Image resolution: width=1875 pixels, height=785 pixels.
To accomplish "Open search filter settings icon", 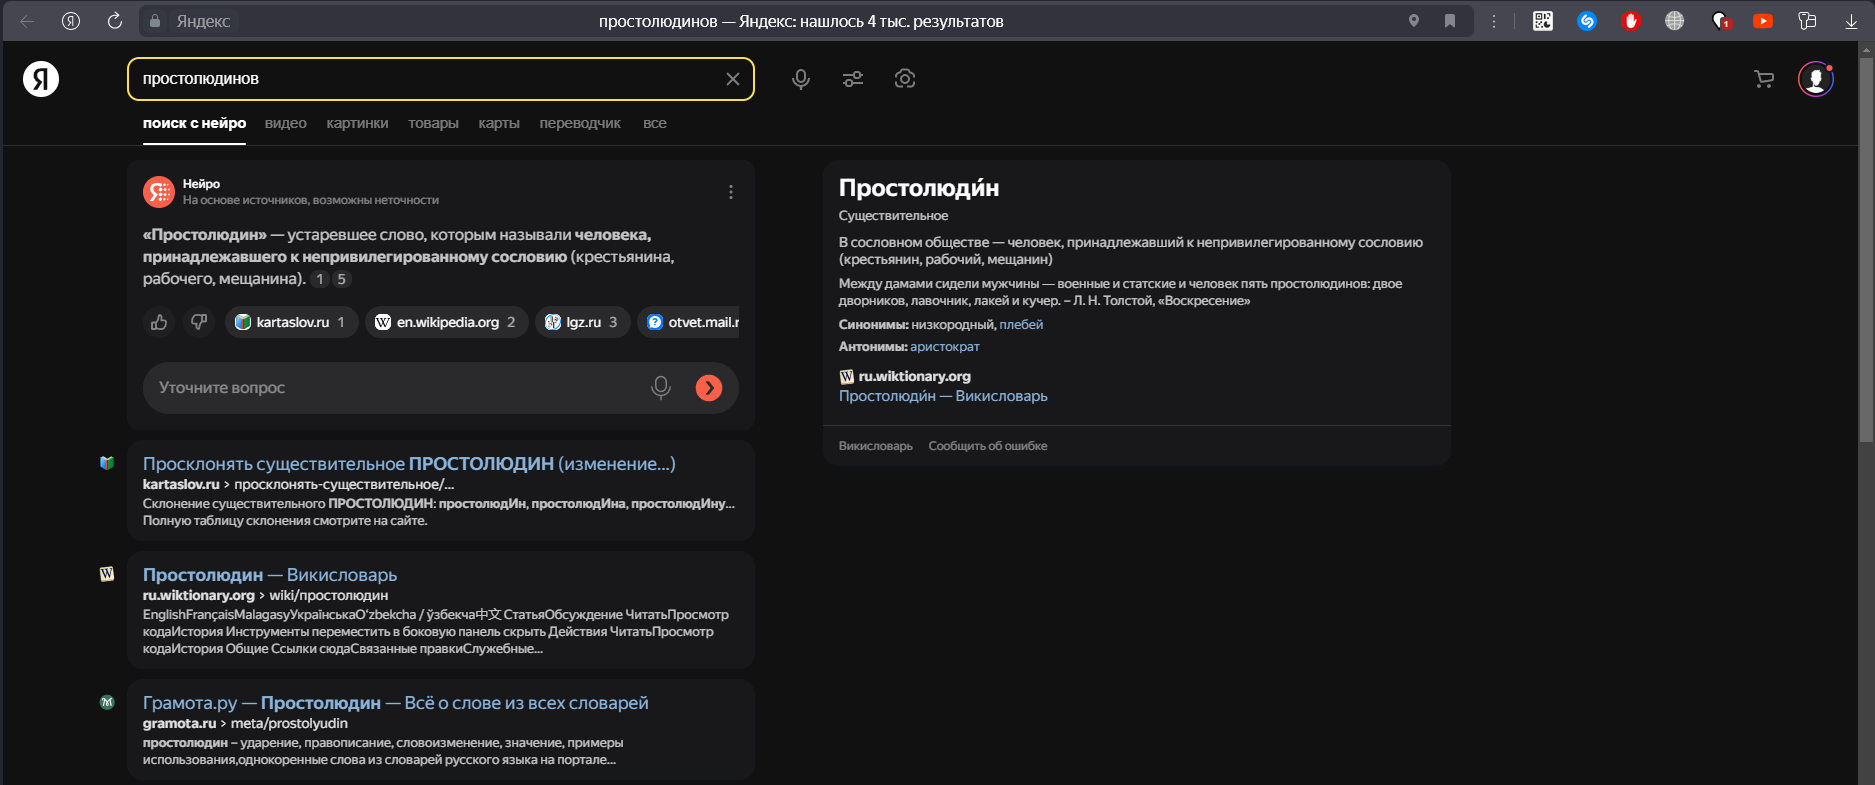I will pyautogui.click(x=852, y=79).
